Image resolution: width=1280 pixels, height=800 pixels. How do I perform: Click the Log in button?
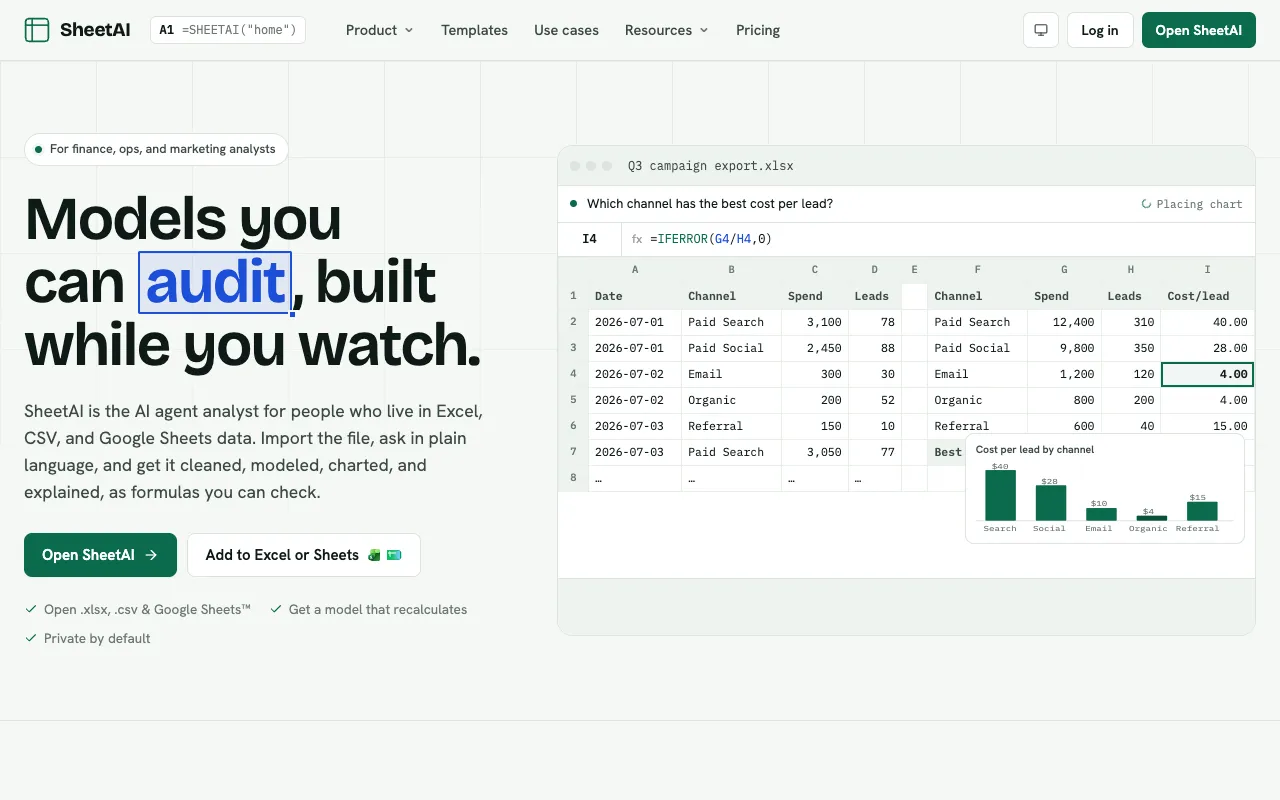[x=1100, y=30]
